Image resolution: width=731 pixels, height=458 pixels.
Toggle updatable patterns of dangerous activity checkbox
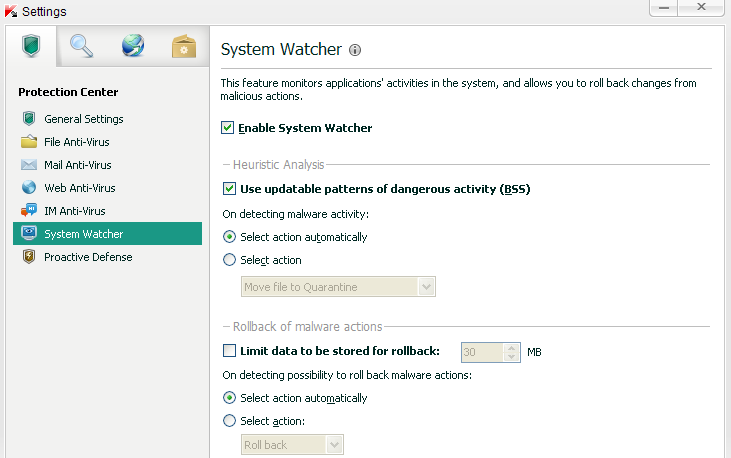pos(229,189)
